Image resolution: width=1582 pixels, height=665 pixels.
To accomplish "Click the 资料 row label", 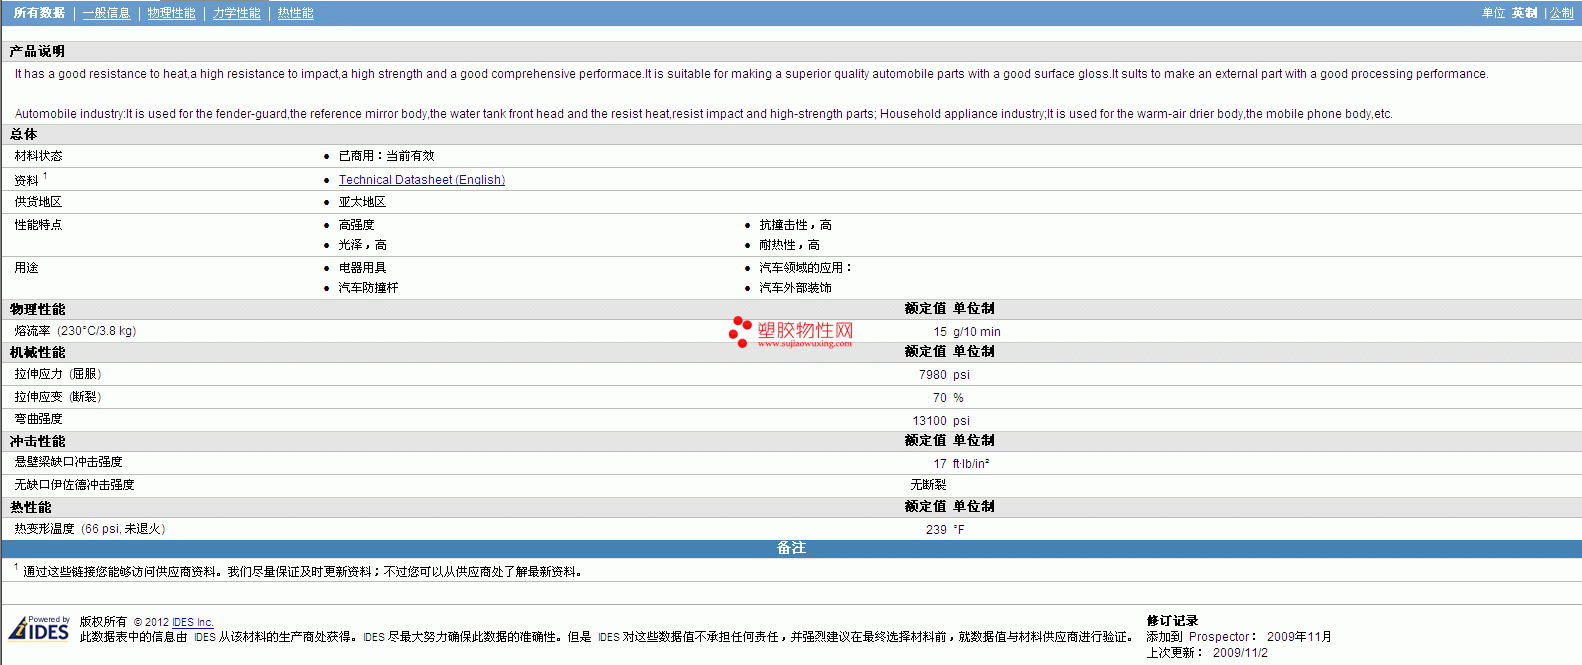I will (x=26, y=181).
